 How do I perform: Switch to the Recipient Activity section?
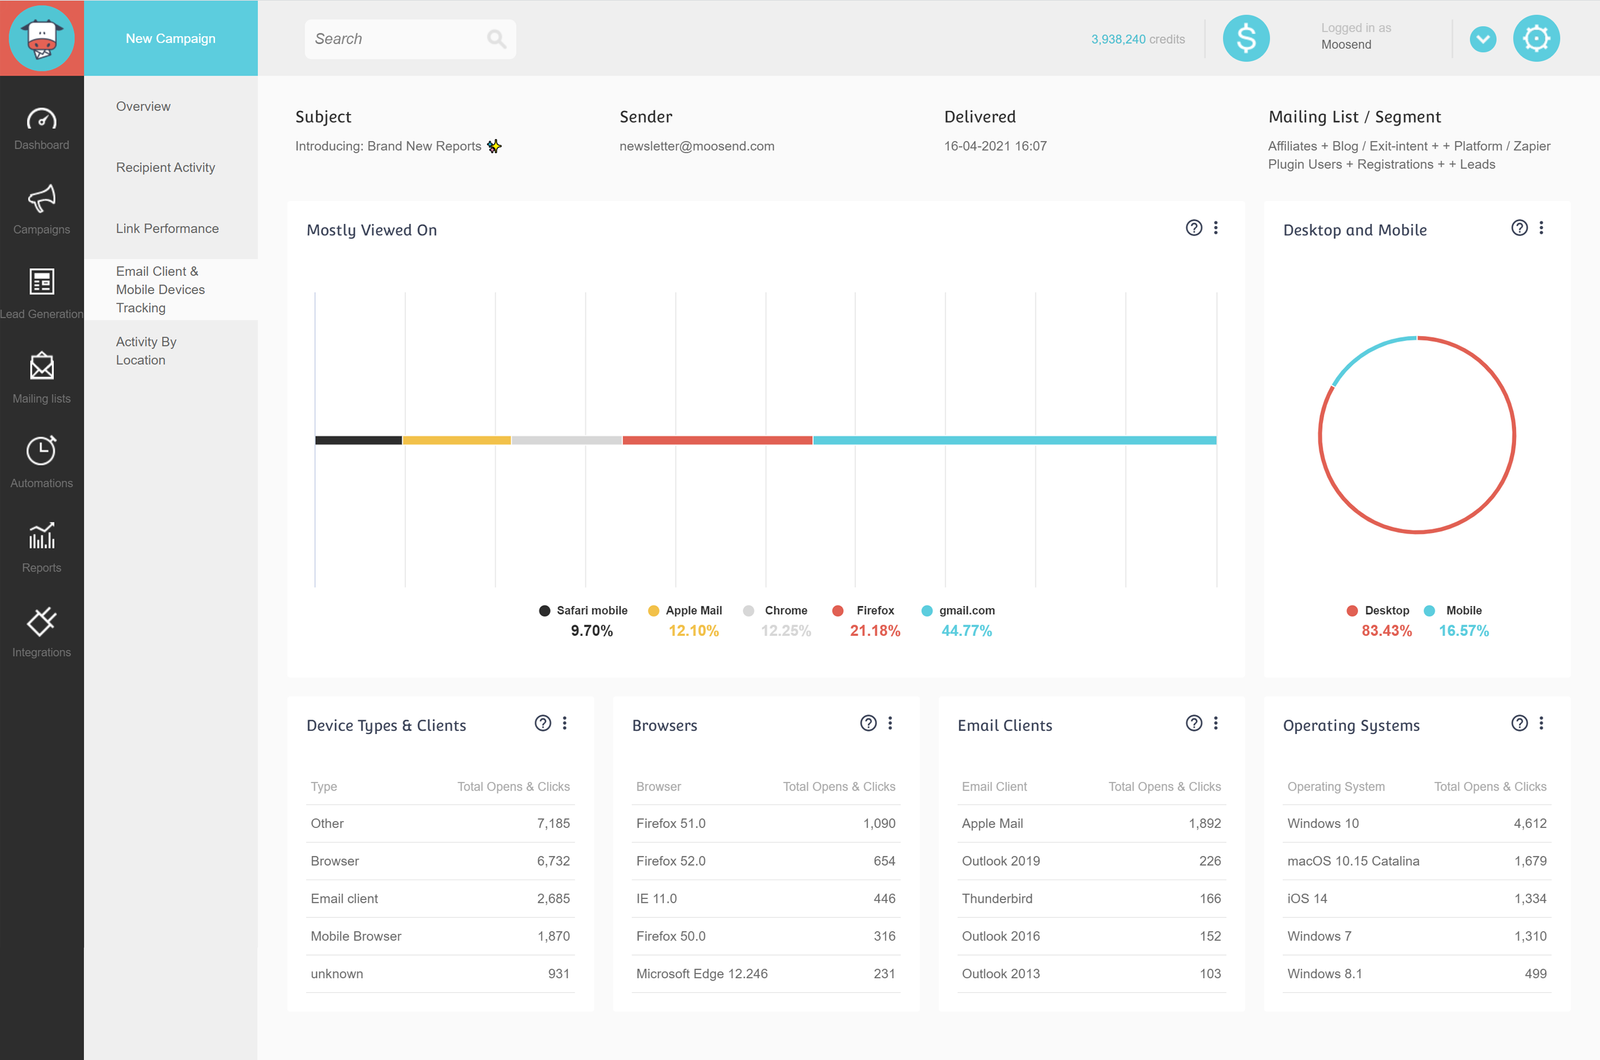166,168
